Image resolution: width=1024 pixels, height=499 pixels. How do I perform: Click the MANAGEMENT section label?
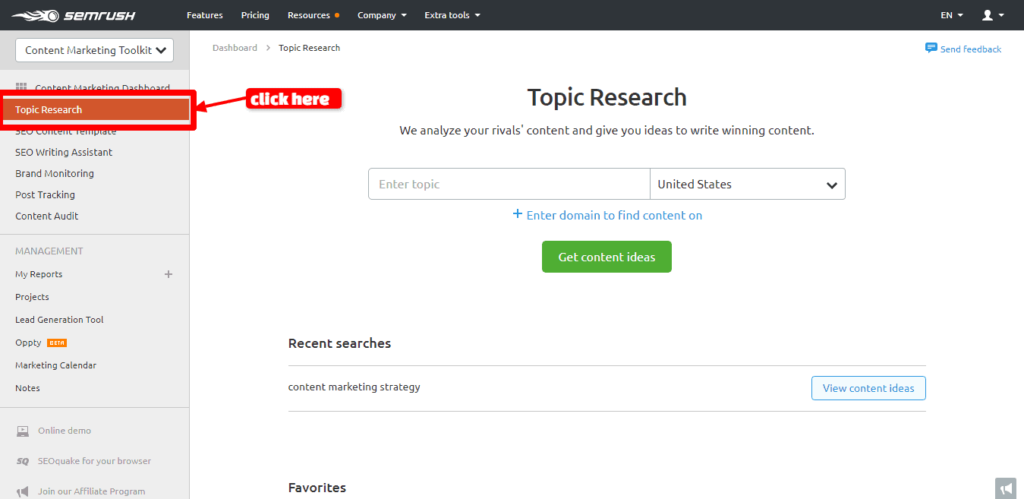click(x=49, y=251)
